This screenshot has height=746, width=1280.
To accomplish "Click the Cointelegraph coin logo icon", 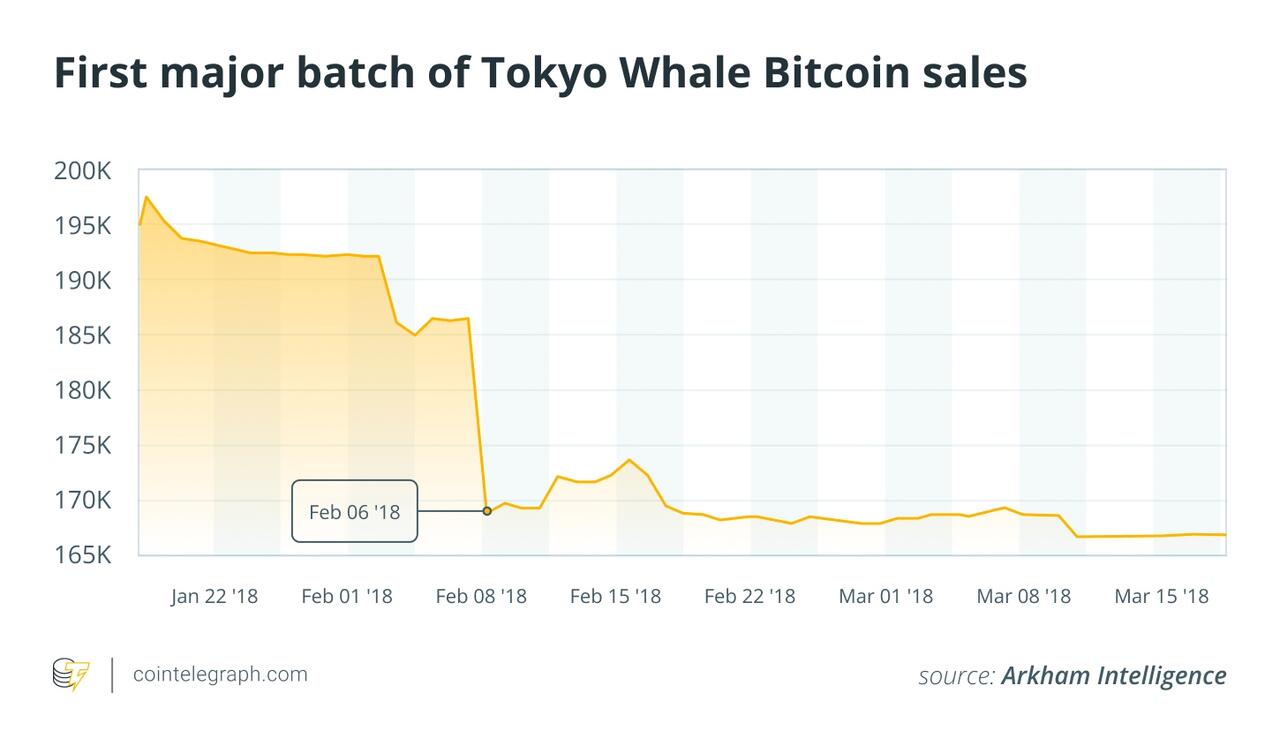I will 70,674.
